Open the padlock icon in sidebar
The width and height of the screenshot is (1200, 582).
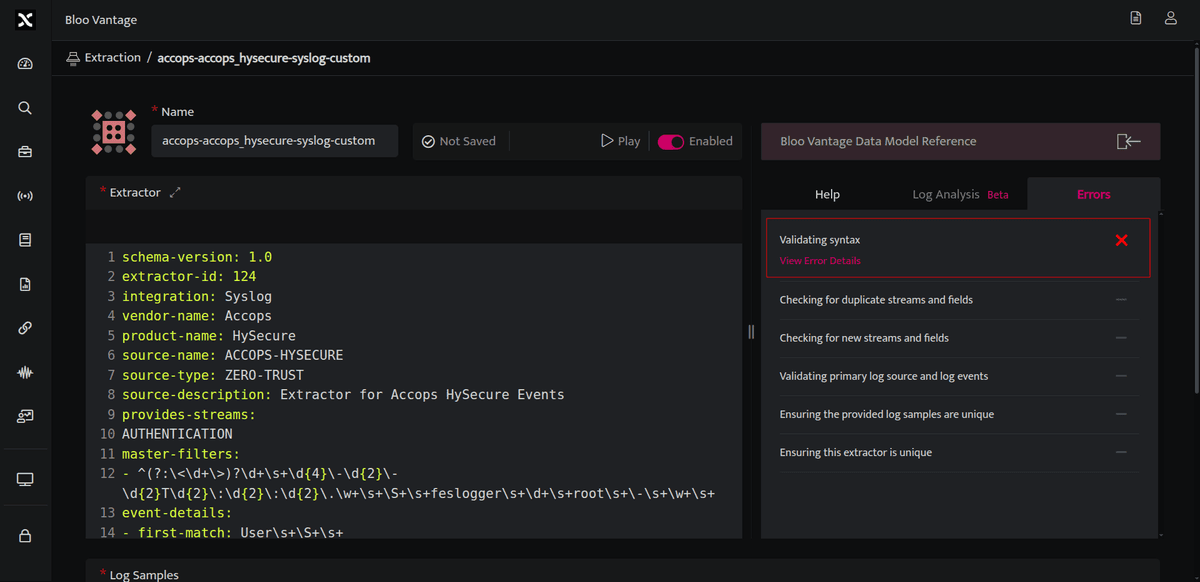tap(26, 536)
